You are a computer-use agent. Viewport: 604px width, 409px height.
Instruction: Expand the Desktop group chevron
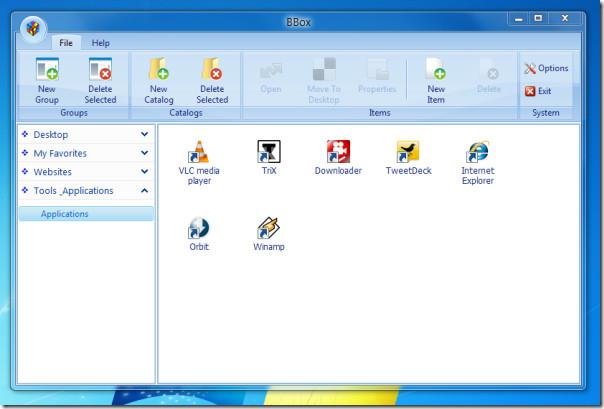point(144,134)
